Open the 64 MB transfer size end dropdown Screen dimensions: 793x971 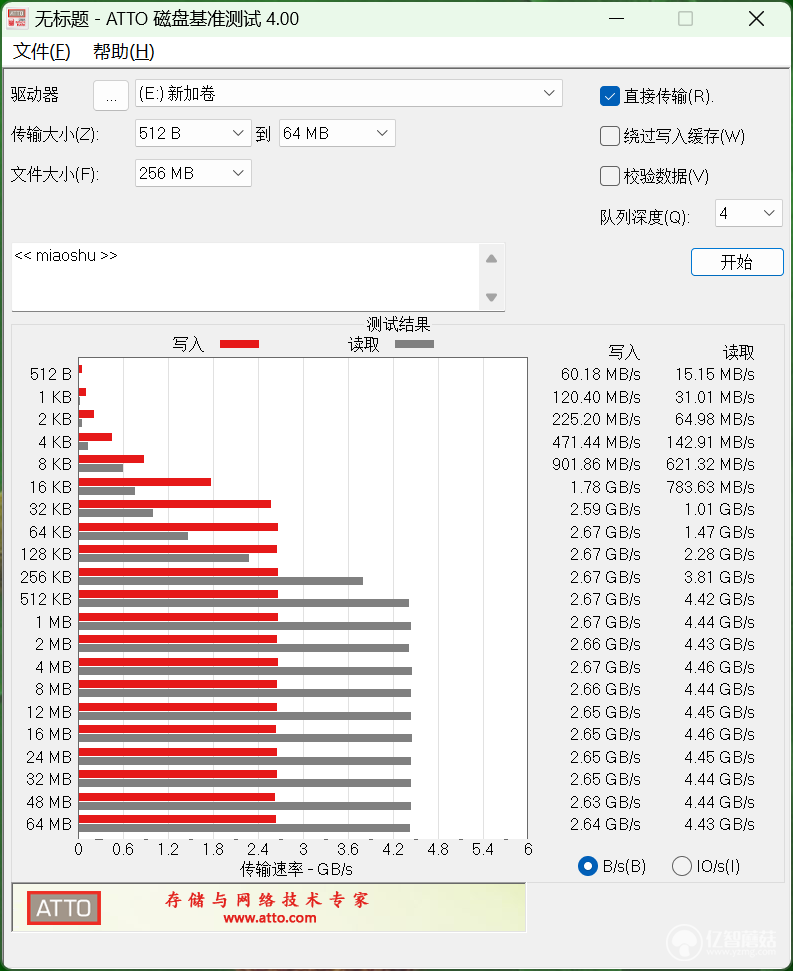click(337, 133)
